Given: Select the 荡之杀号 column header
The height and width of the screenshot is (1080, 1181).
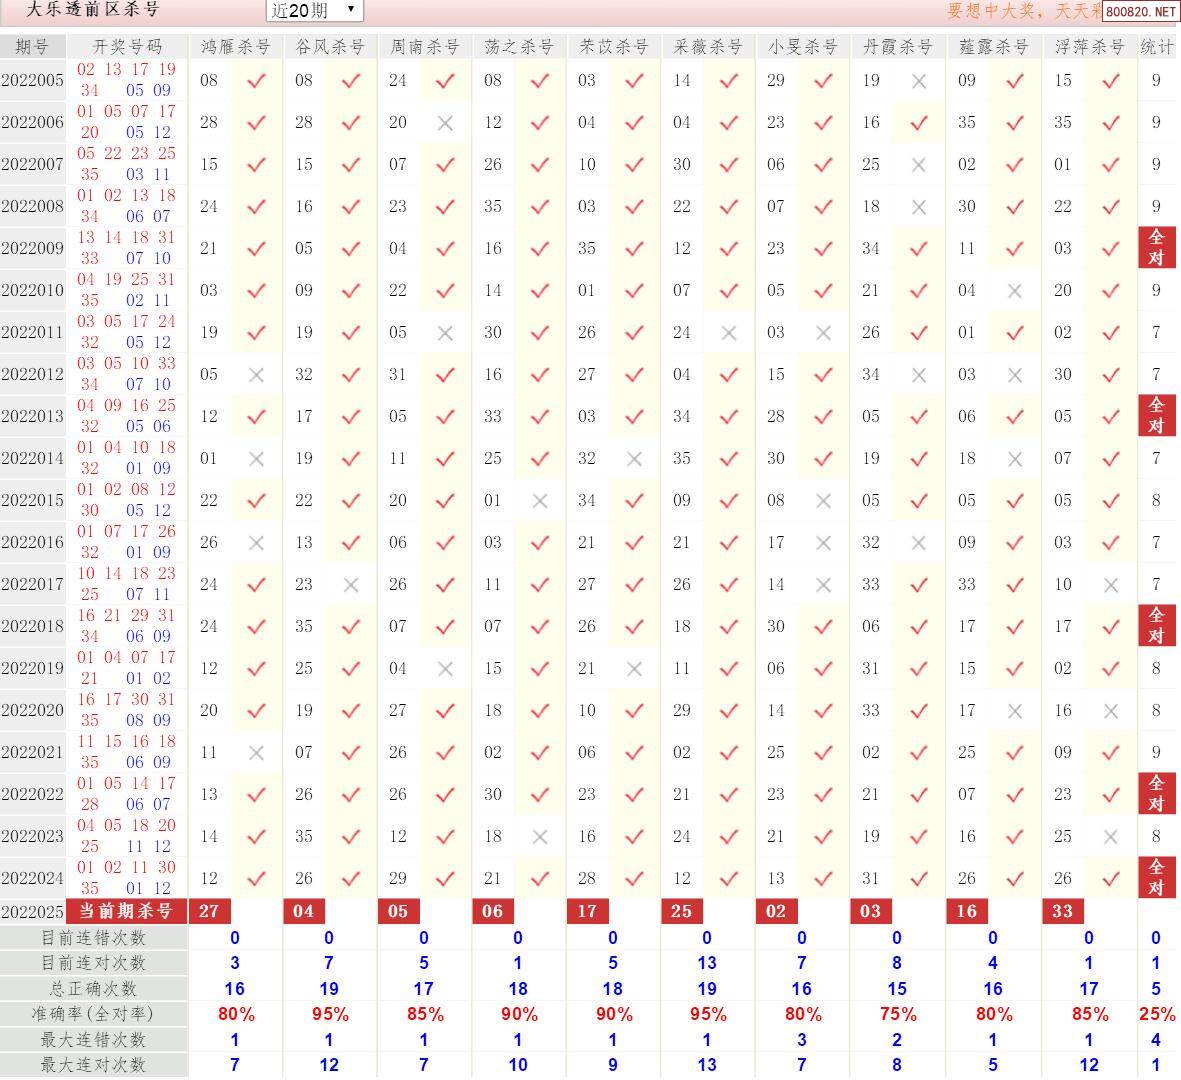Looking at the screenshot, I should click(x=519, y=47).
